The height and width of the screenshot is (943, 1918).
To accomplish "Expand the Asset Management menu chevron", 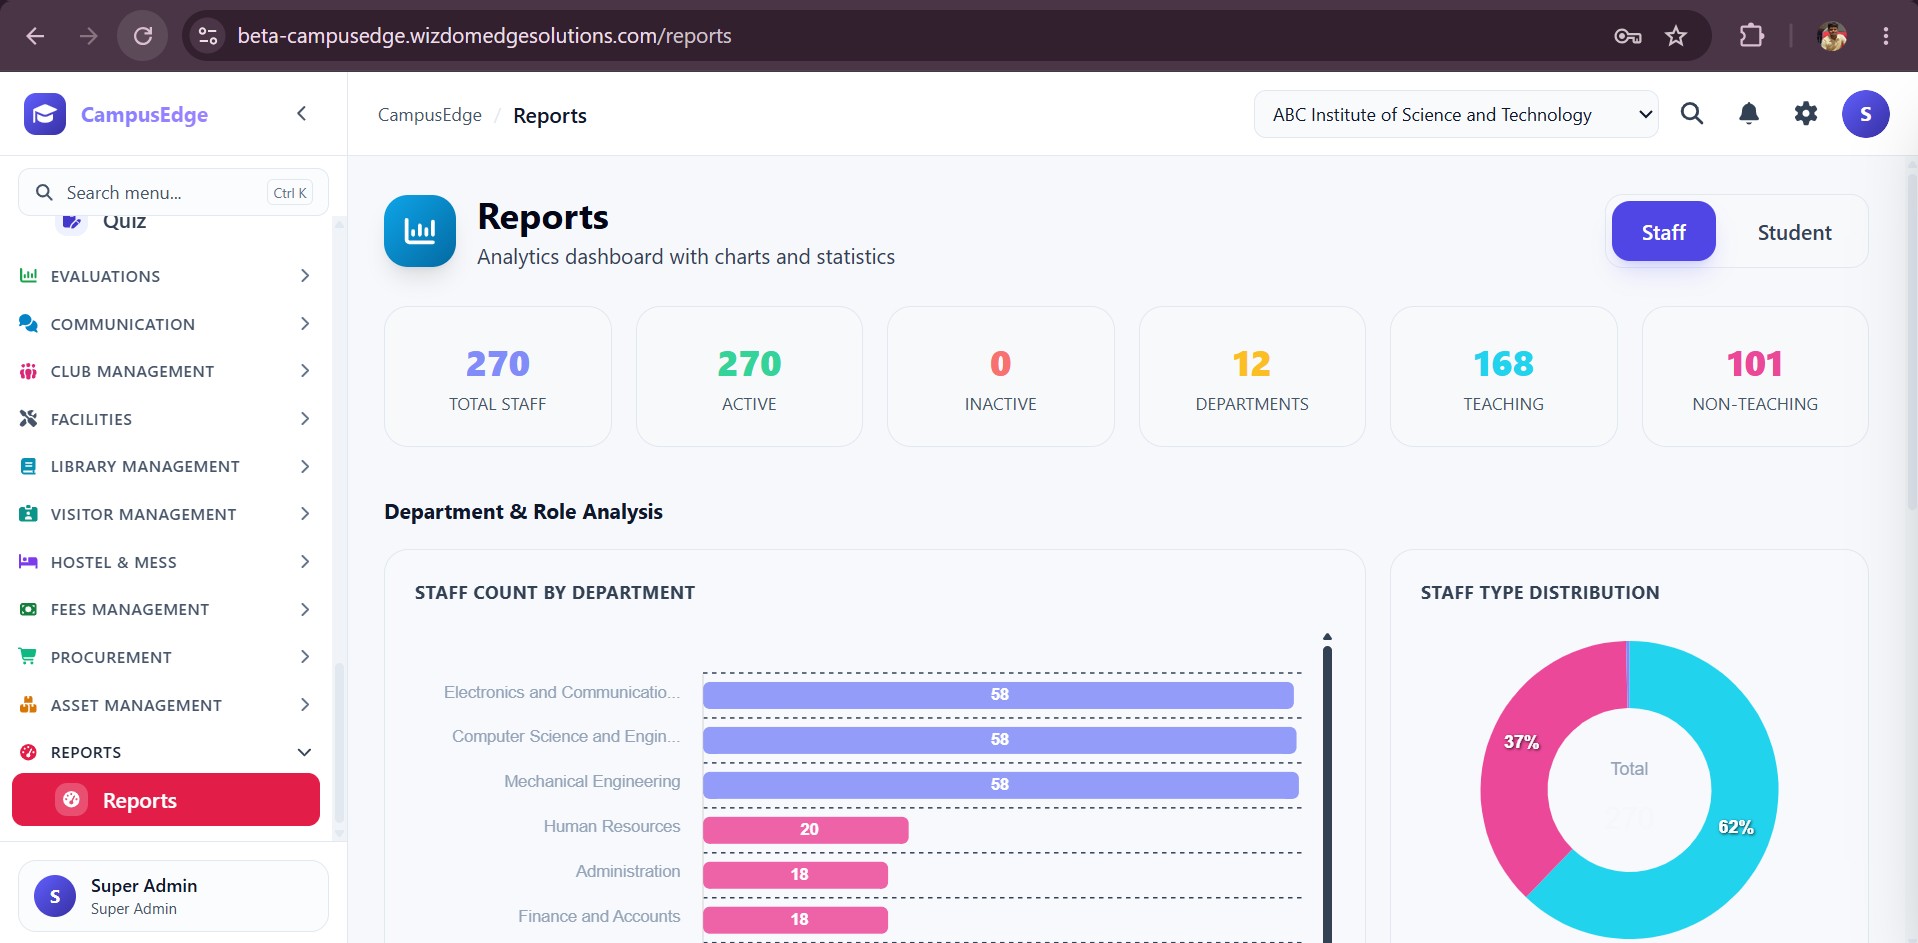I will pos(305,704).
